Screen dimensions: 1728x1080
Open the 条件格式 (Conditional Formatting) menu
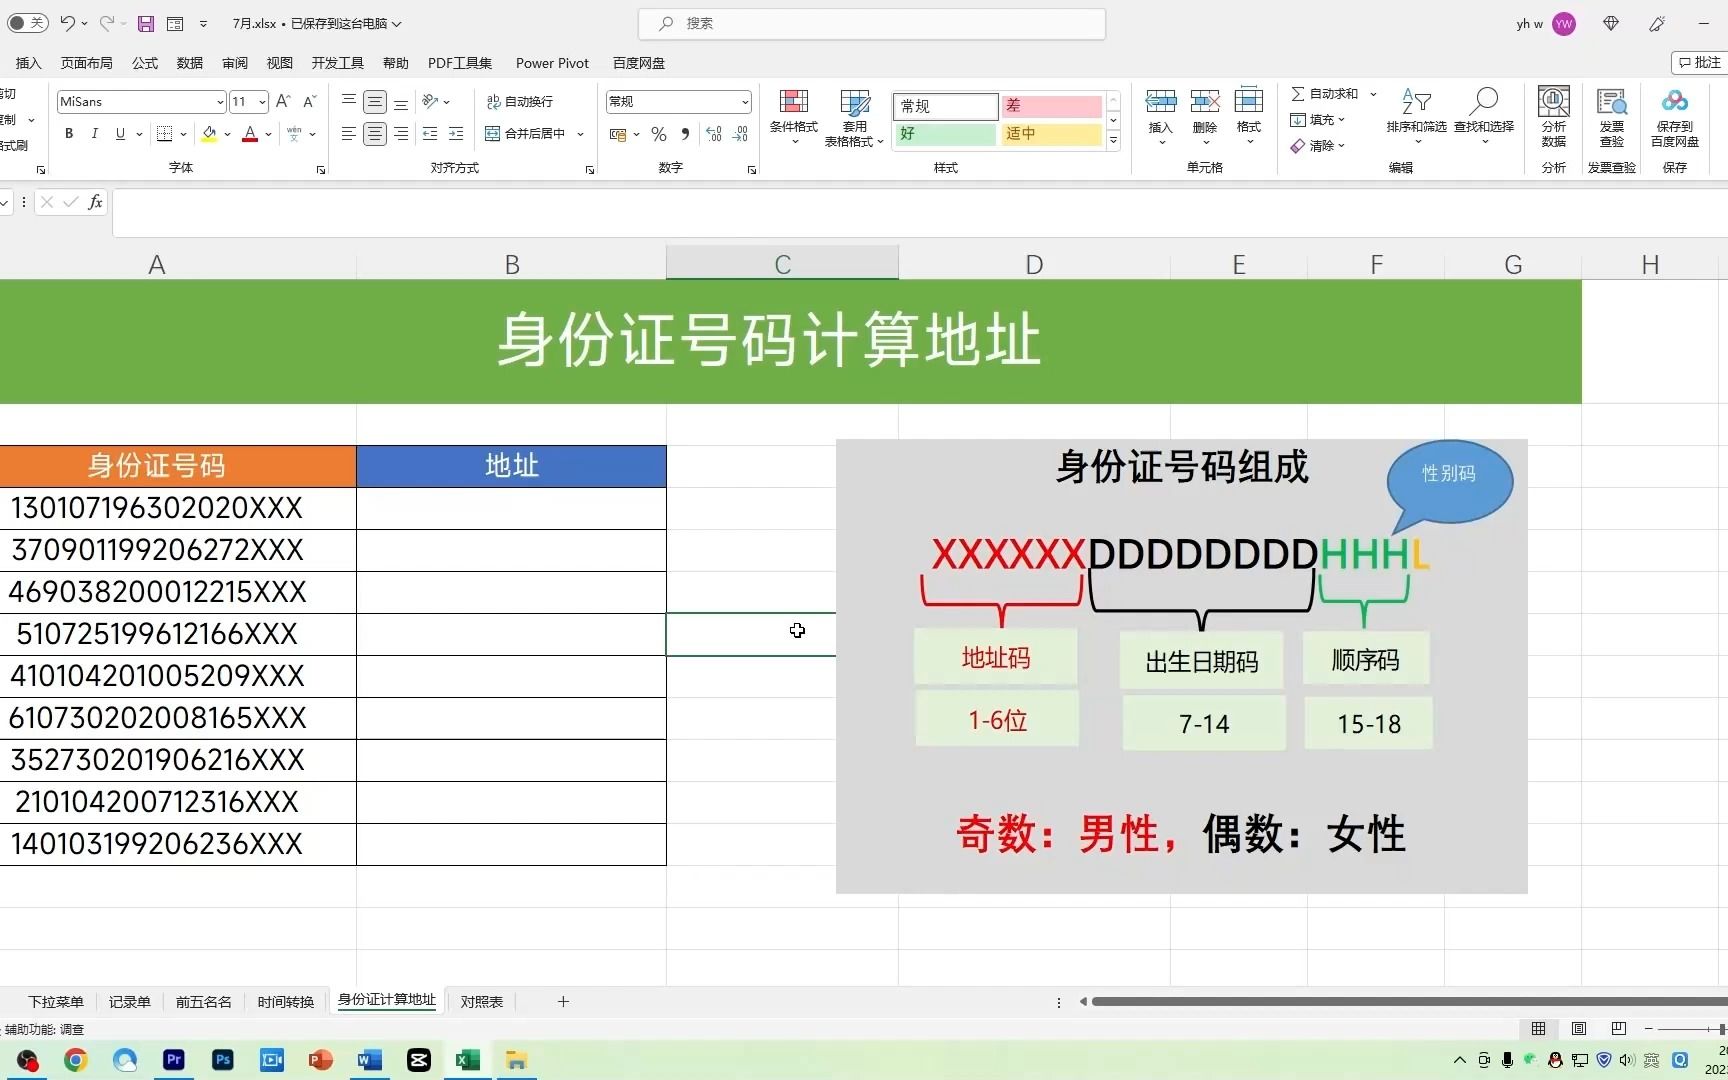(x=793, y=117)
